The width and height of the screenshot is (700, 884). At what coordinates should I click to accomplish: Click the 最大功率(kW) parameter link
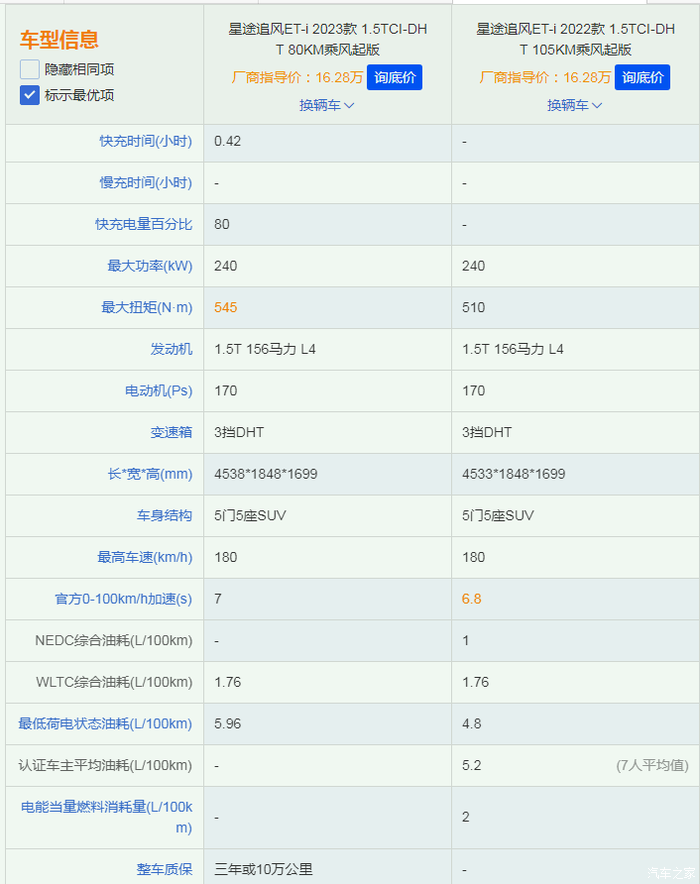[x=150, y=266]
